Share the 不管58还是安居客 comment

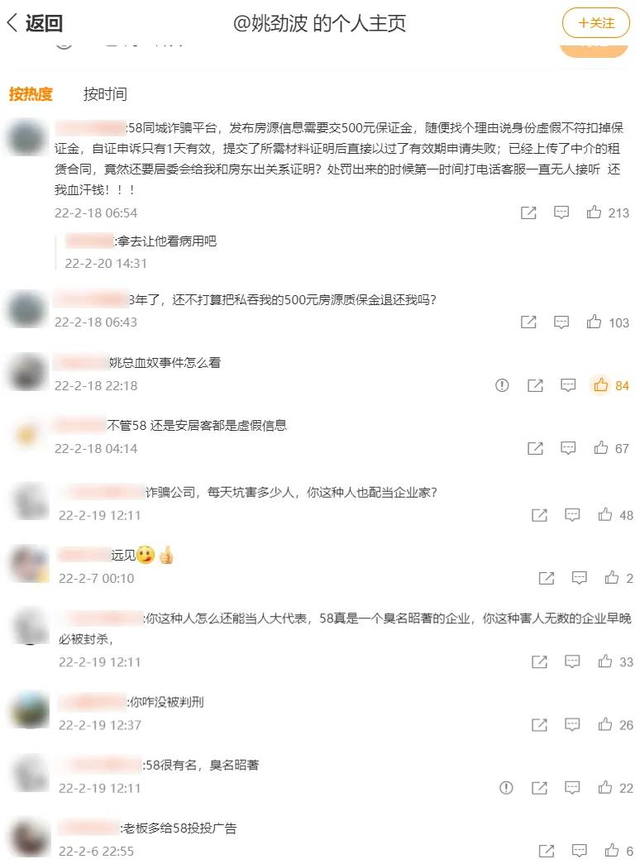(535, 449)
